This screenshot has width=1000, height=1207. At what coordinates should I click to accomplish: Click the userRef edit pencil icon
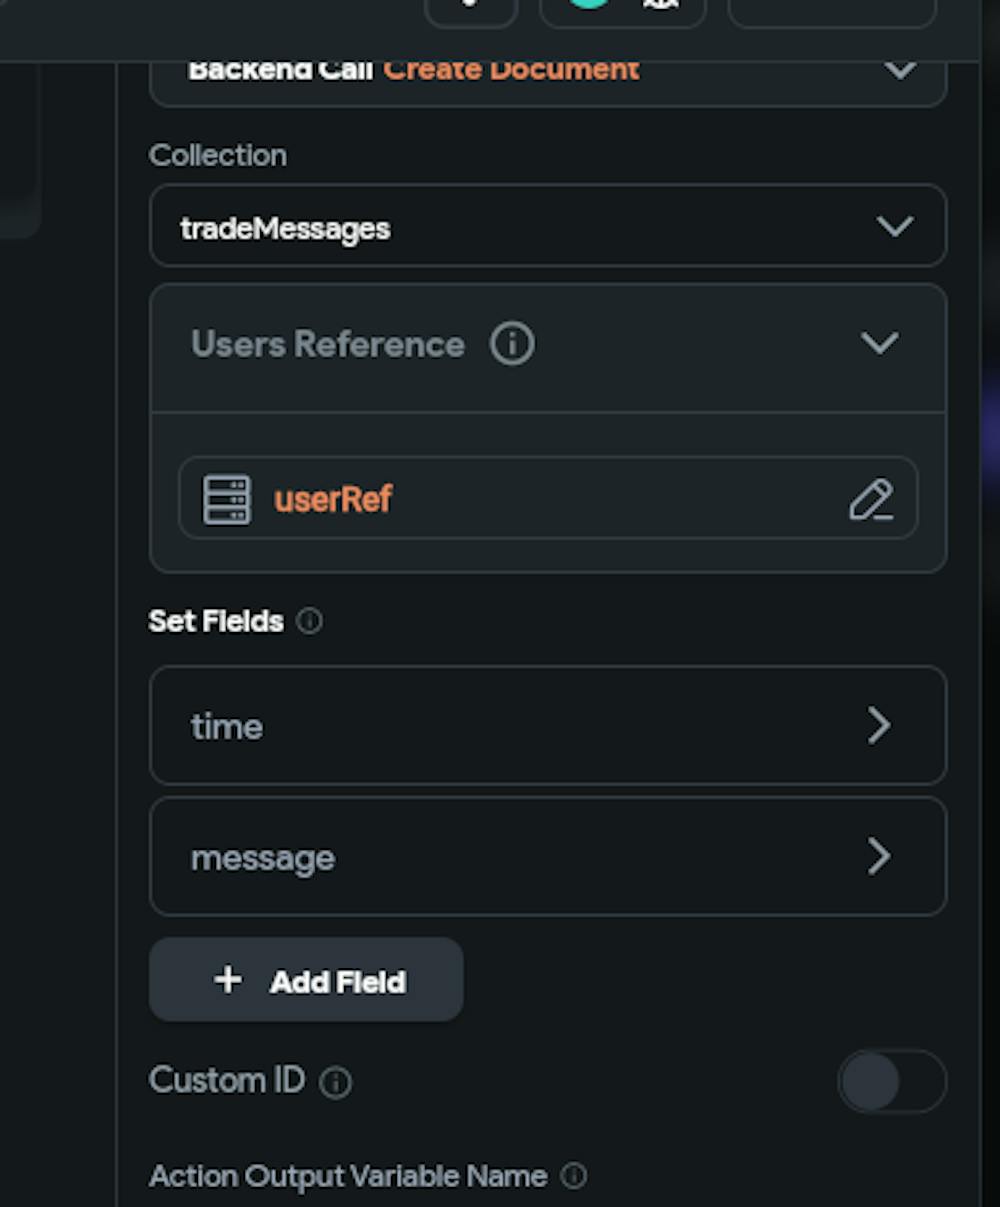pyautogui.click(x=871, y=500)
